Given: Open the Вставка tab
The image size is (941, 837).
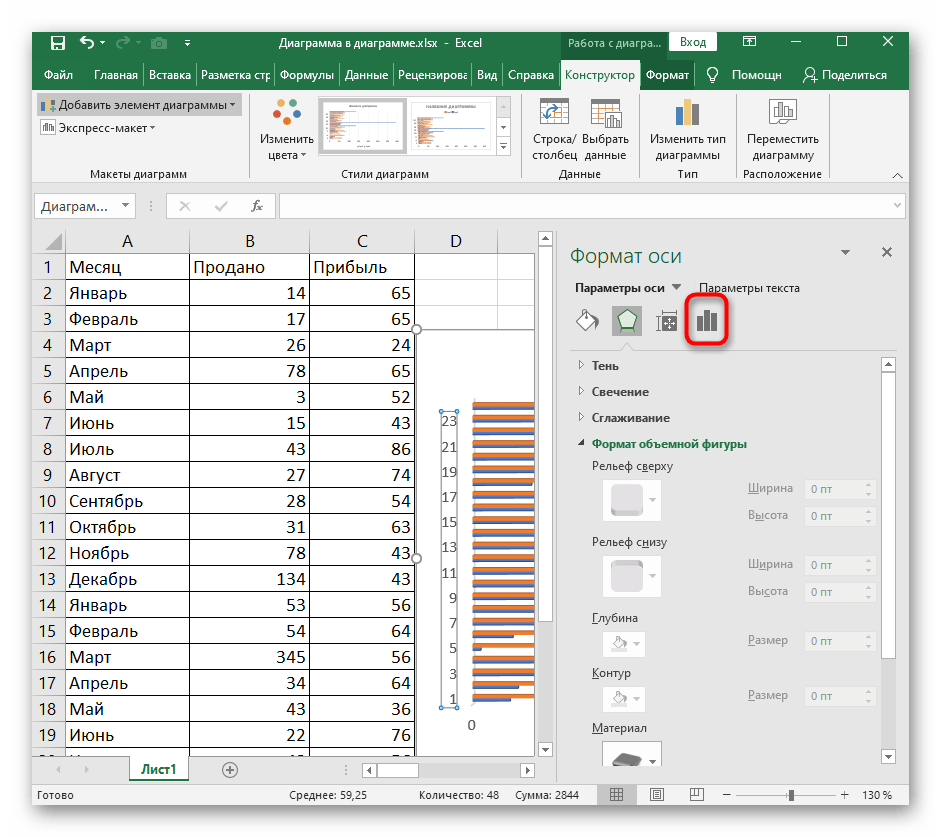Looking at the screenshot, I should pos(170,75).
